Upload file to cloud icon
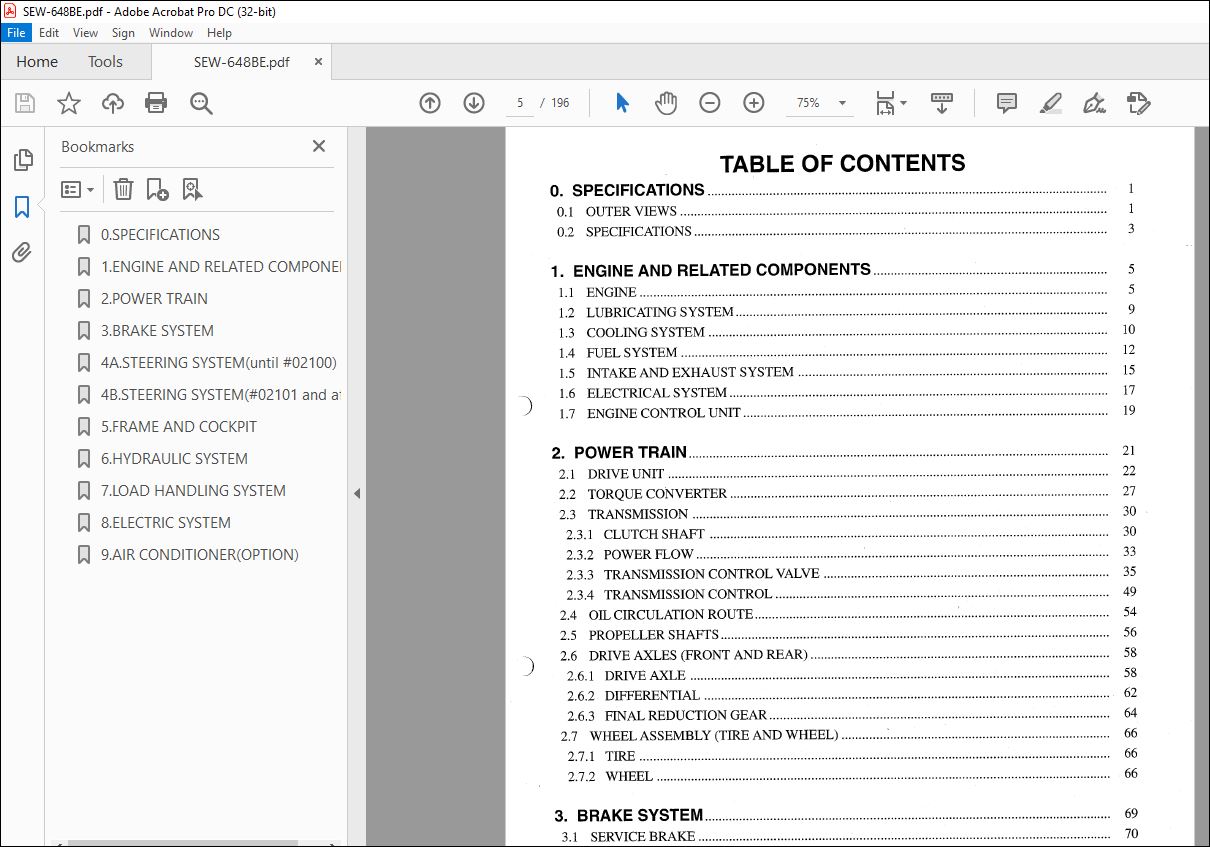Viewport: 1210px width, 847px height. (113, 103)
